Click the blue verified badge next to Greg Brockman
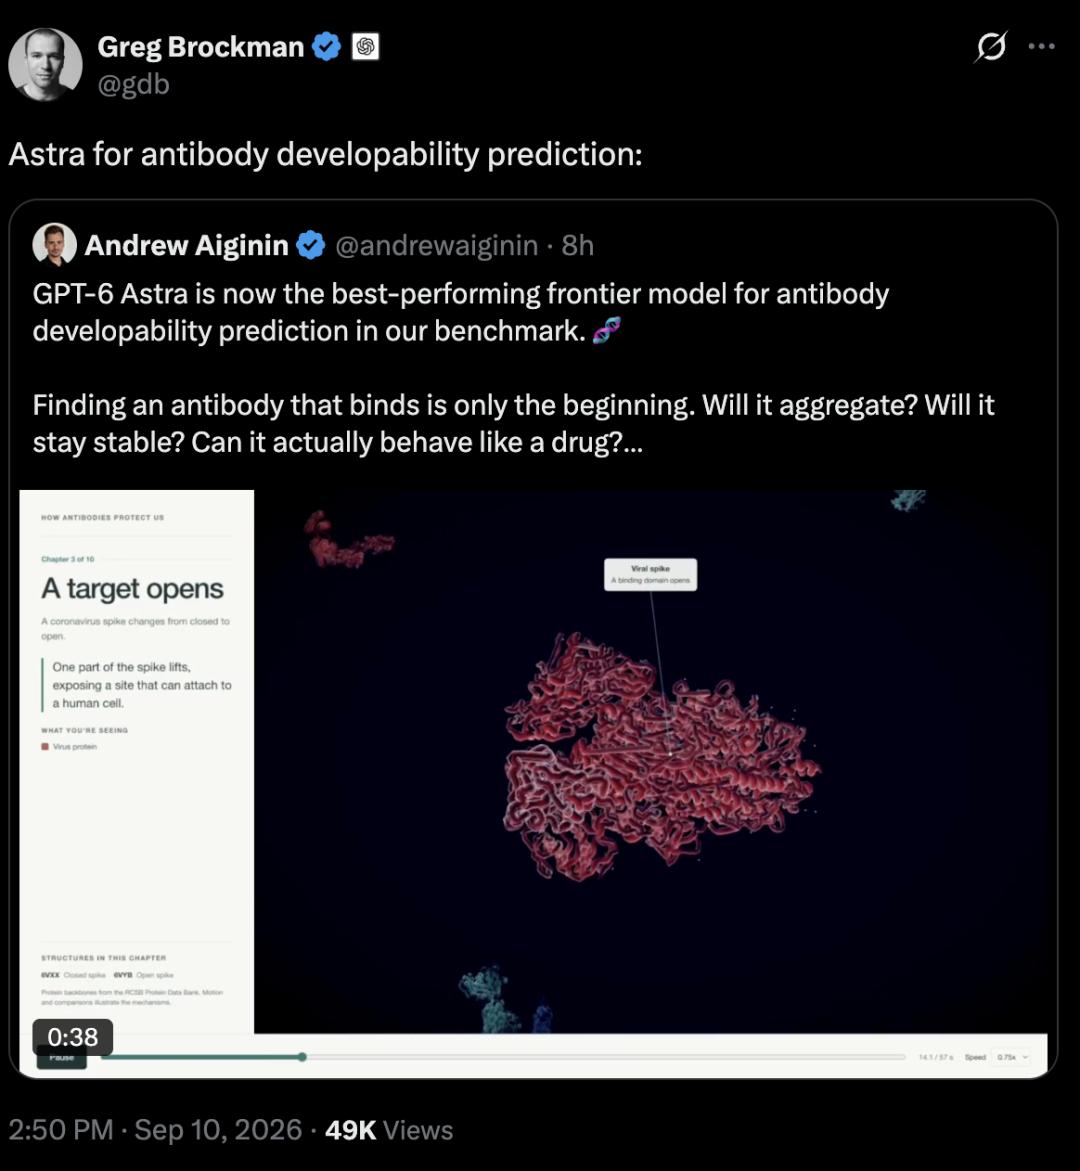 [x=326, y=47]
